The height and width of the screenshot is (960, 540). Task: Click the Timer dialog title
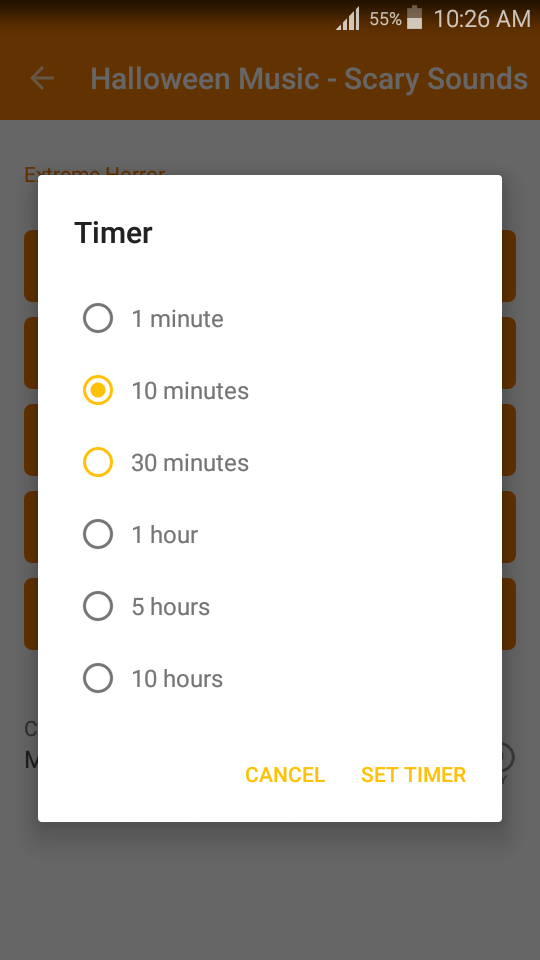pyautogui.click(x=113, y=233)
